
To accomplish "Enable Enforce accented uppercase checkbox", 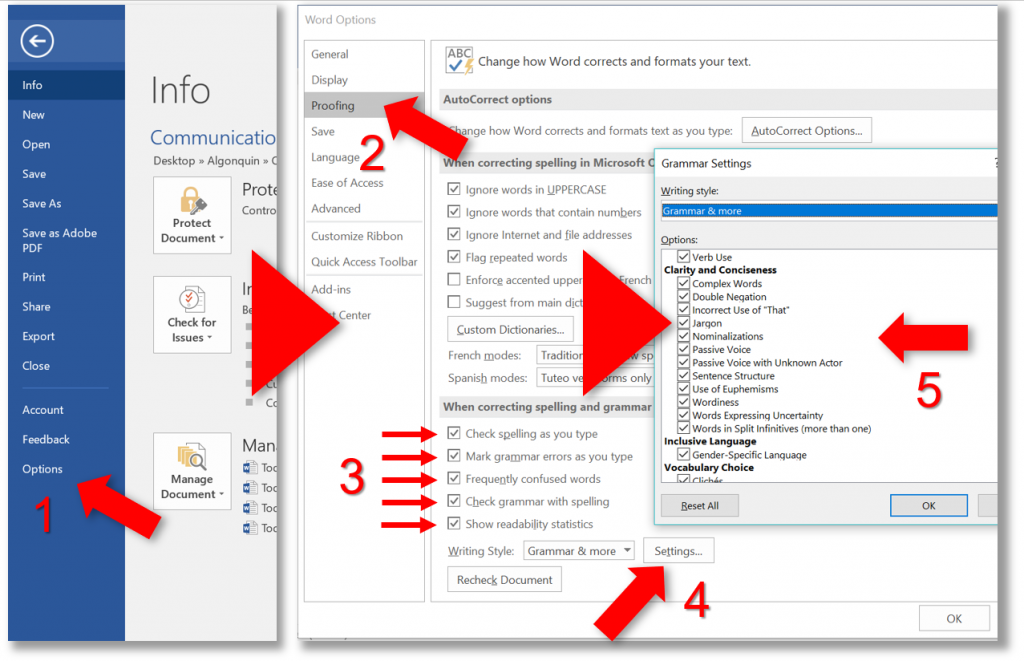I will 454,280.
